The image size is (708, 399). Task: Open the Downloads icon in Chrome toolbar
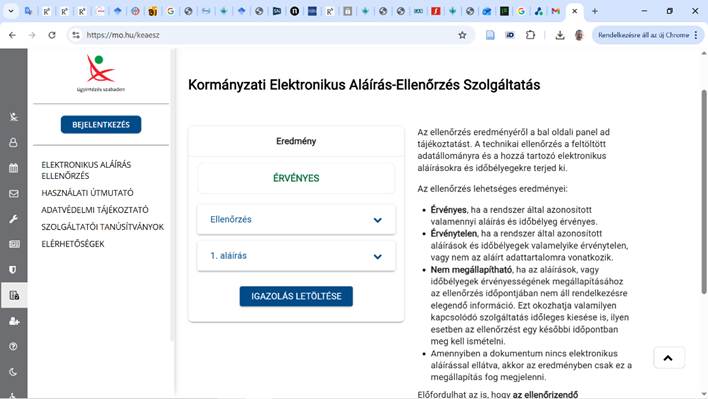coord(560,35)
